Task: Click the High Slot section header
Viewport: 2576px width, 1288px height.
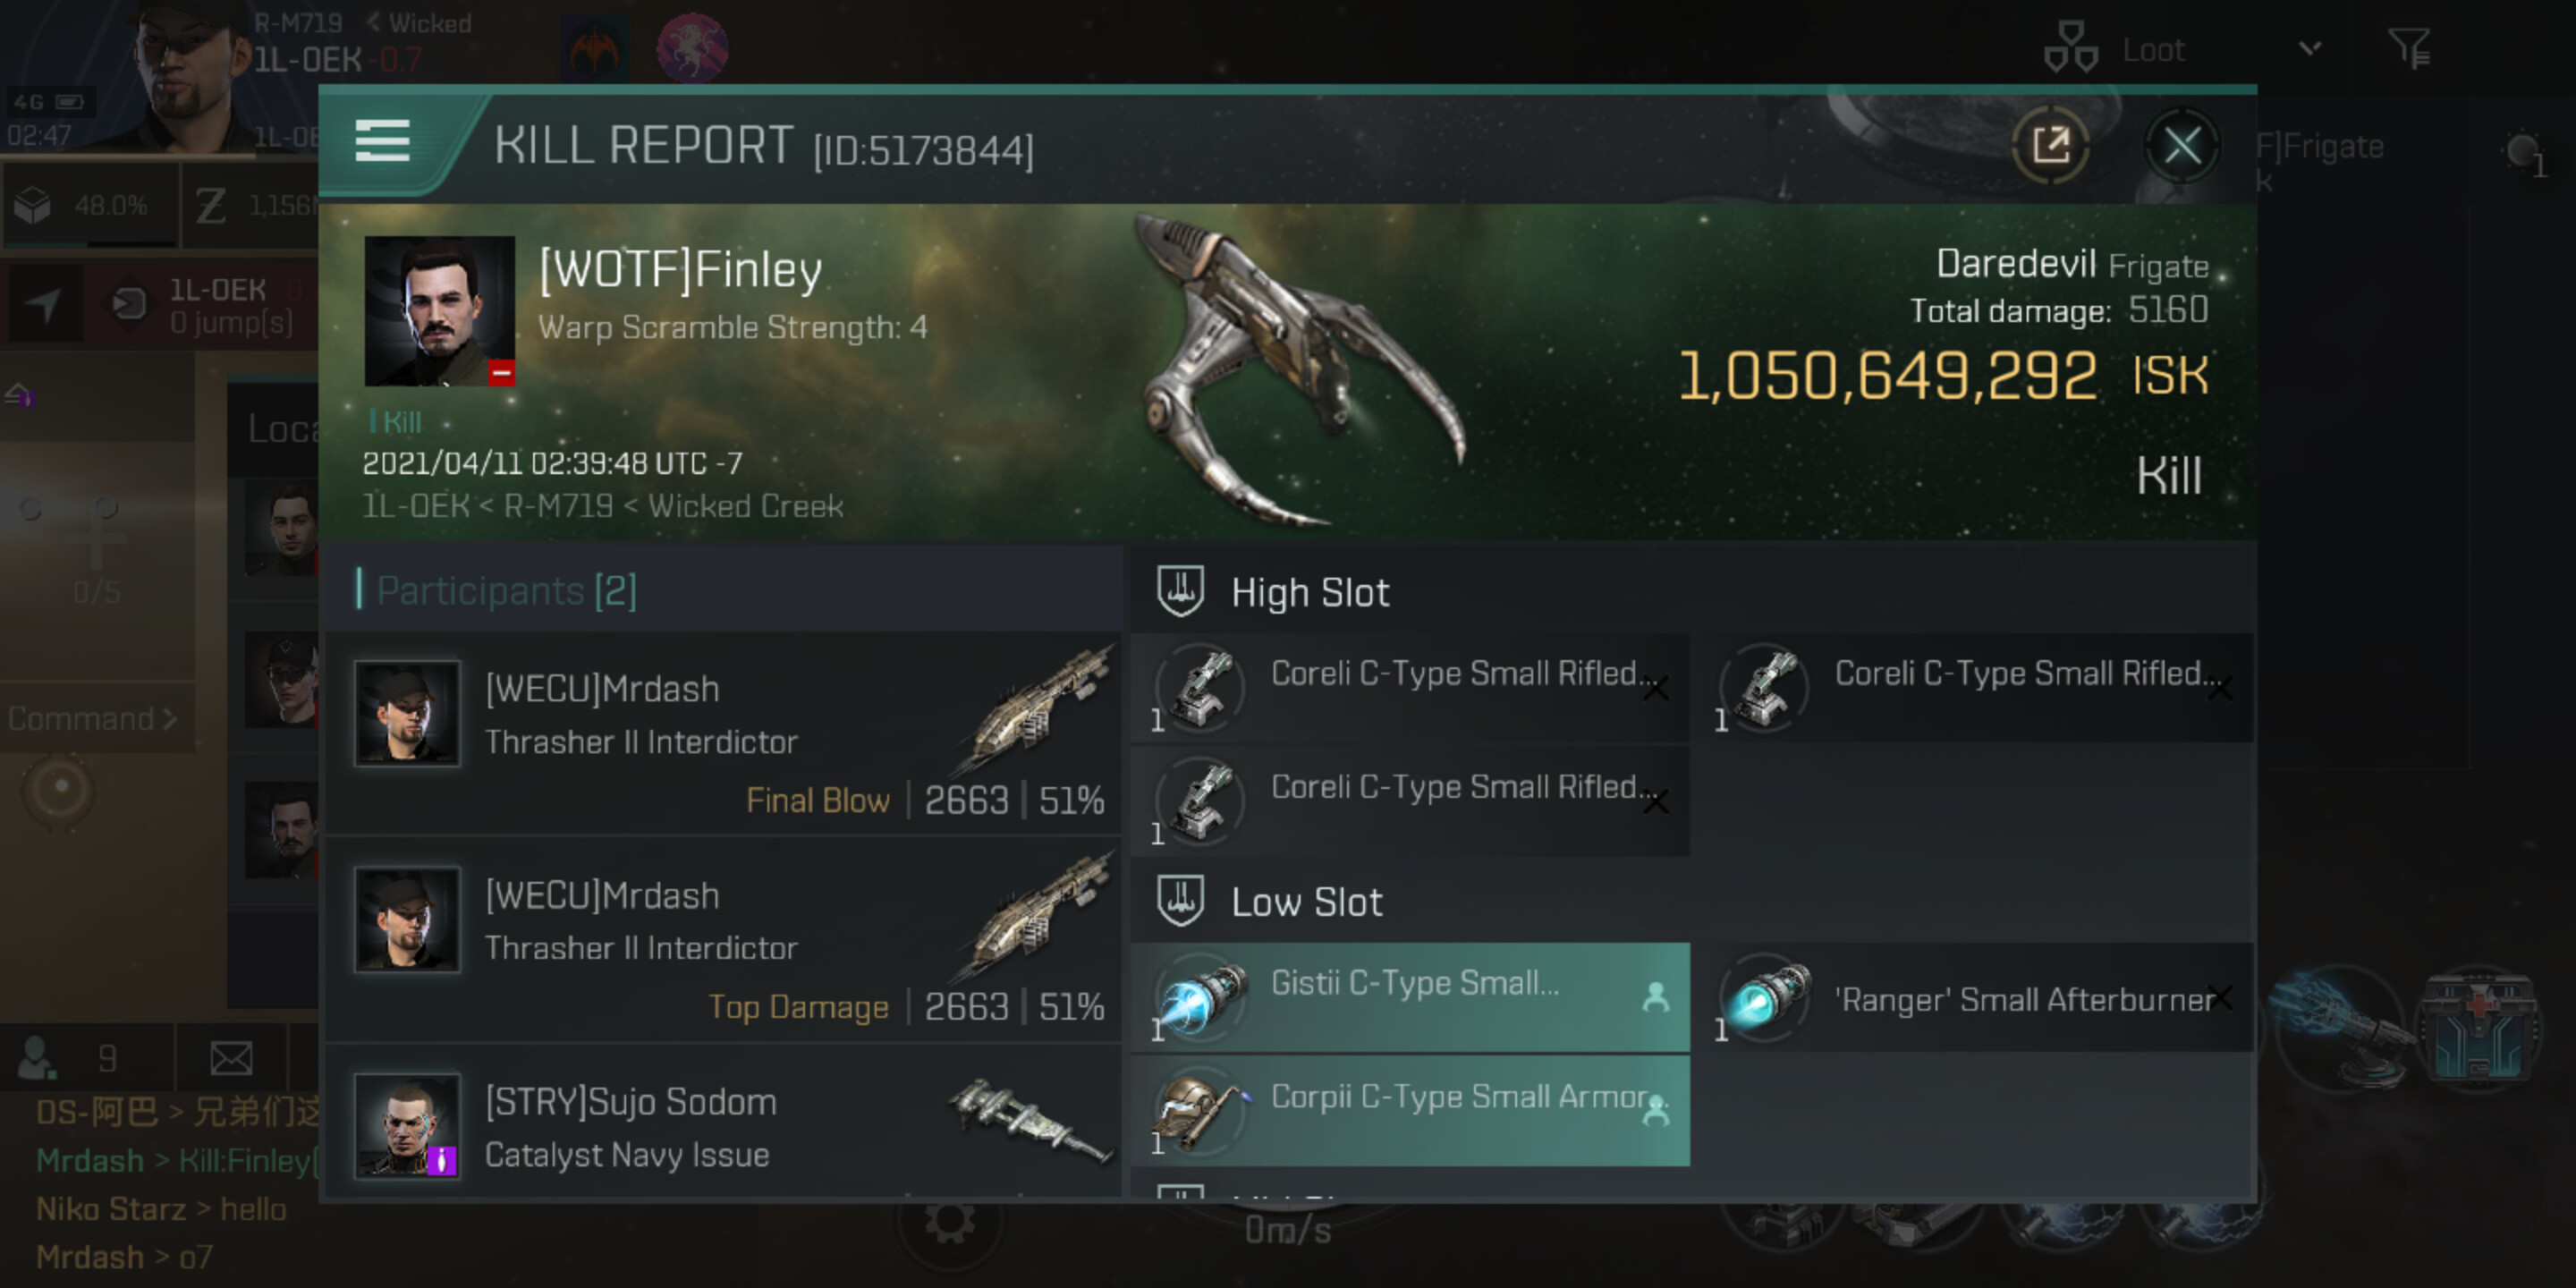Action: [1309, 592]
